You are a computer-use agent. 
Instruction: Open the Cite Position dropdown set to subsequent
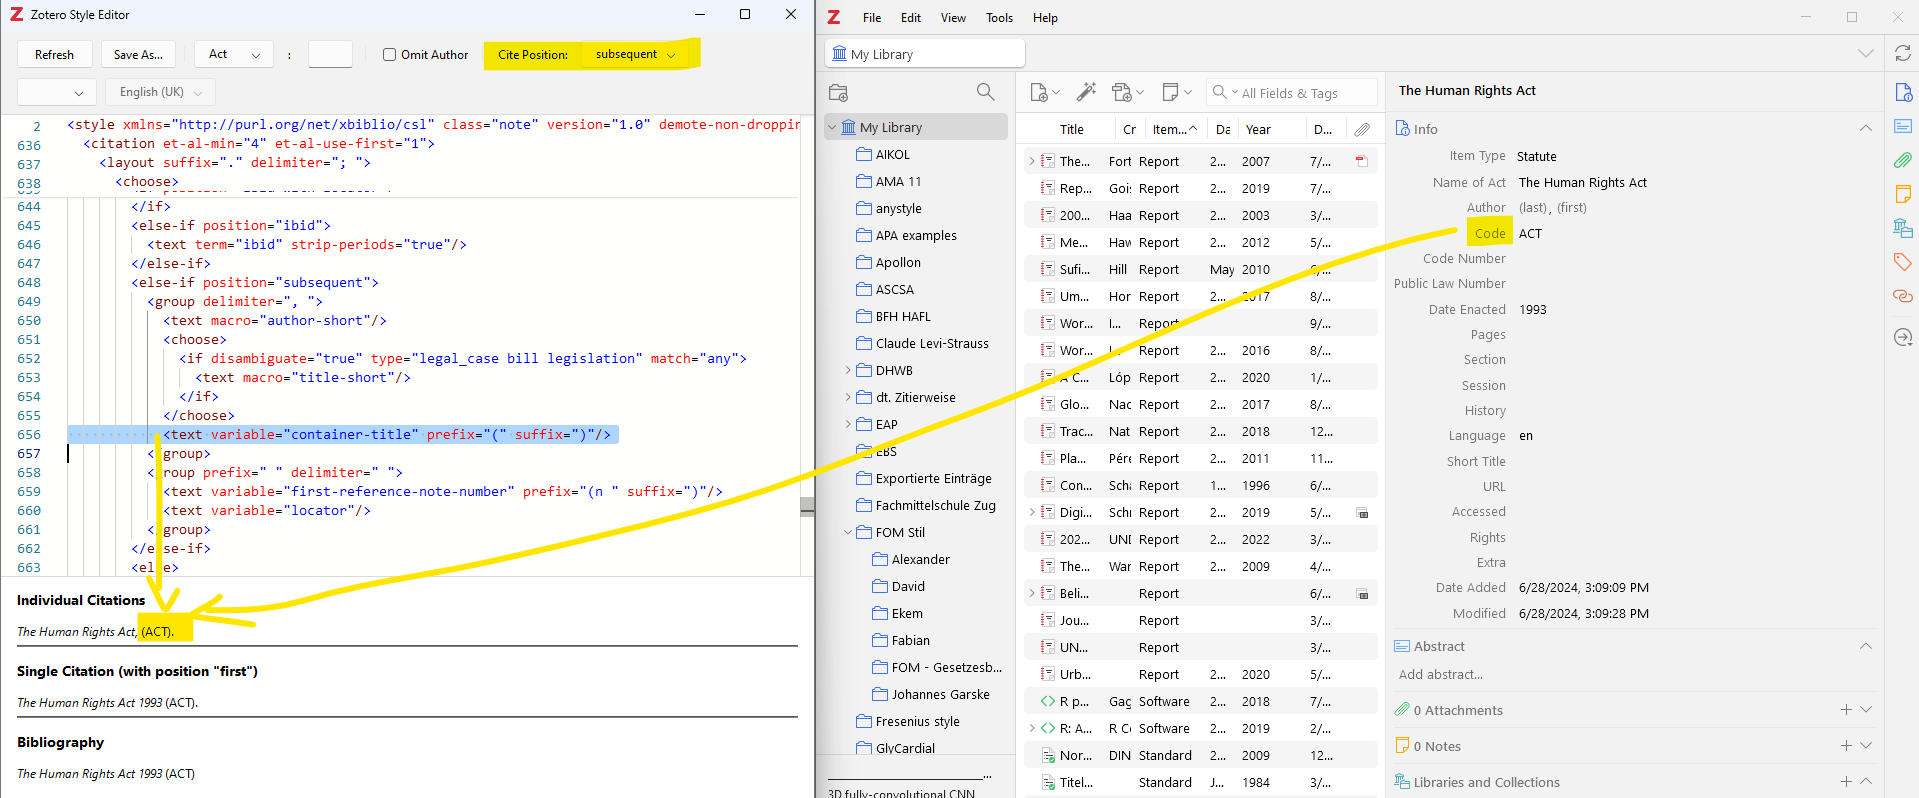(x=635, y=54)
